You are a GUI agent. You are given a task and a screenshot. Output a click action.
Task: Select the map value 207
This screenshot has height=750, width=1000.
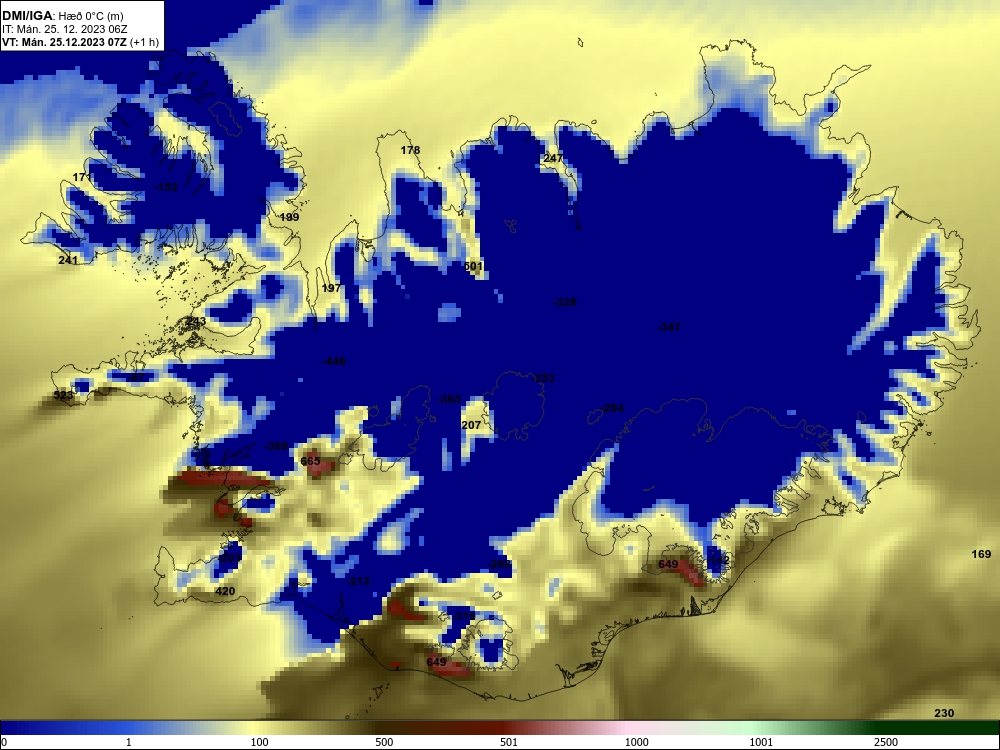(471, 425)
